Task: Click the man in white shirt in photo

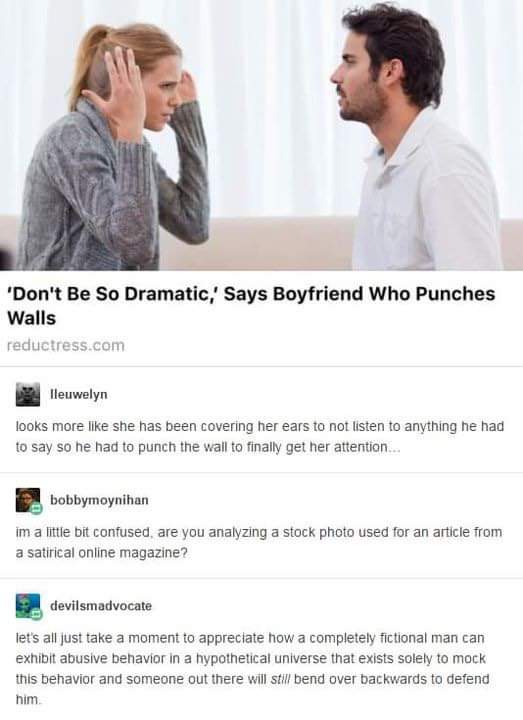Action: click(411, 138)
